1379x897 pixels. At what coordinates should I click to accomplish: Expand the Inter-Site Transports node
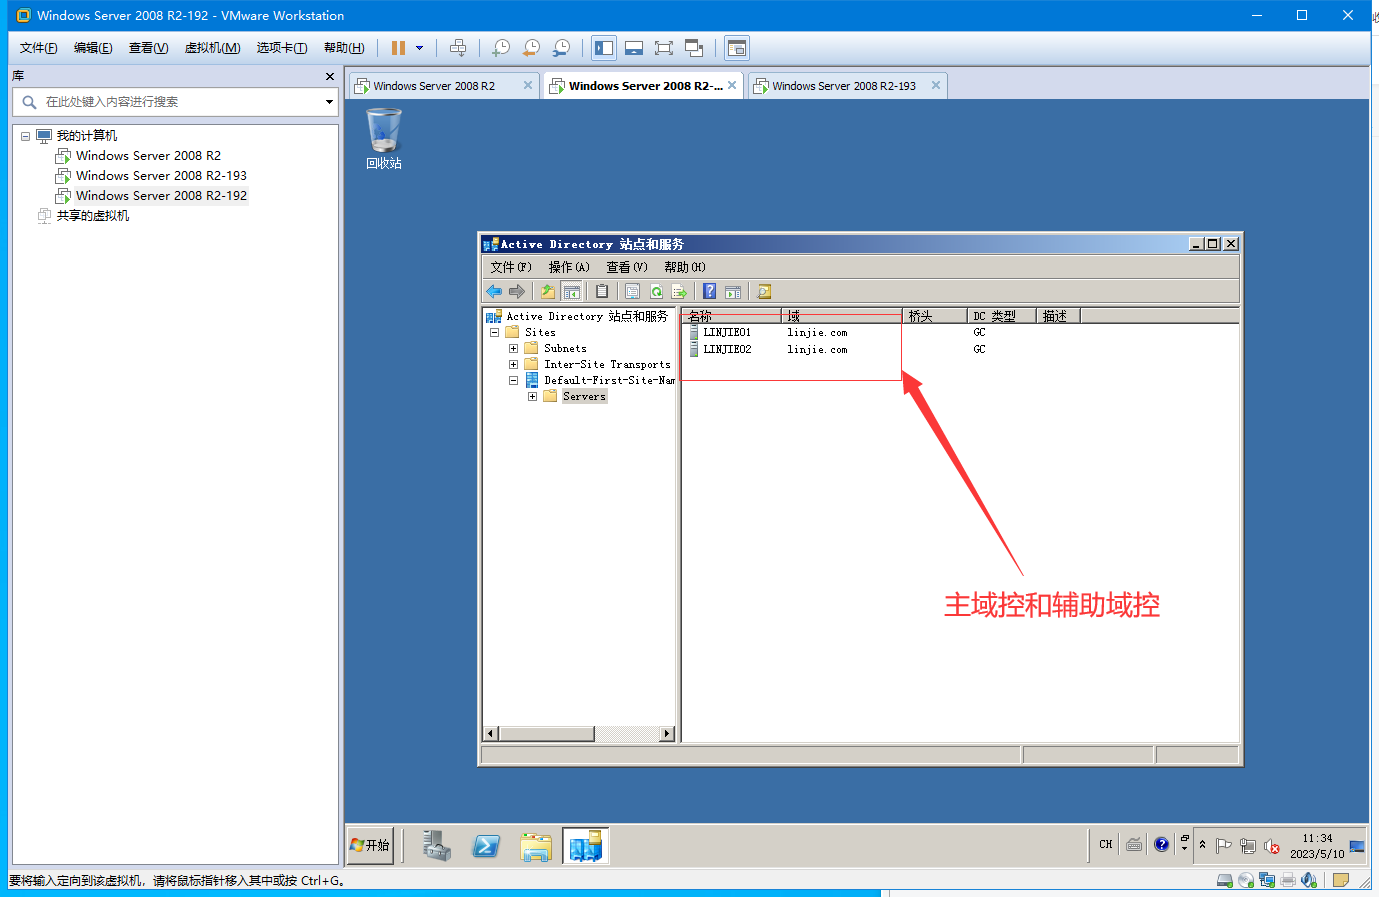tap(513, 364)
